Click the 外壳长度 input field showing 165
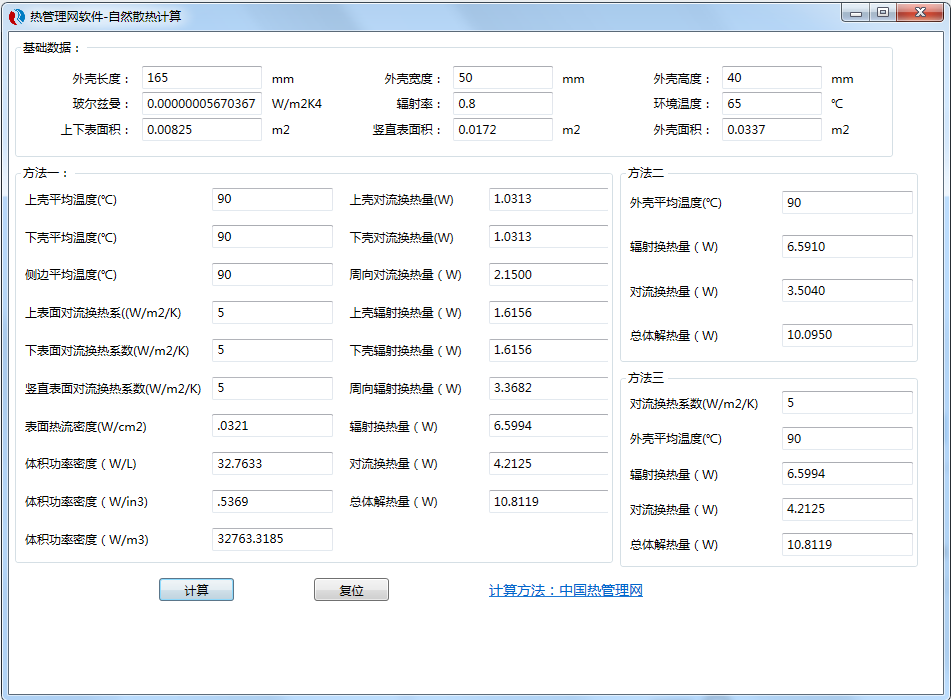 point(201,77)
